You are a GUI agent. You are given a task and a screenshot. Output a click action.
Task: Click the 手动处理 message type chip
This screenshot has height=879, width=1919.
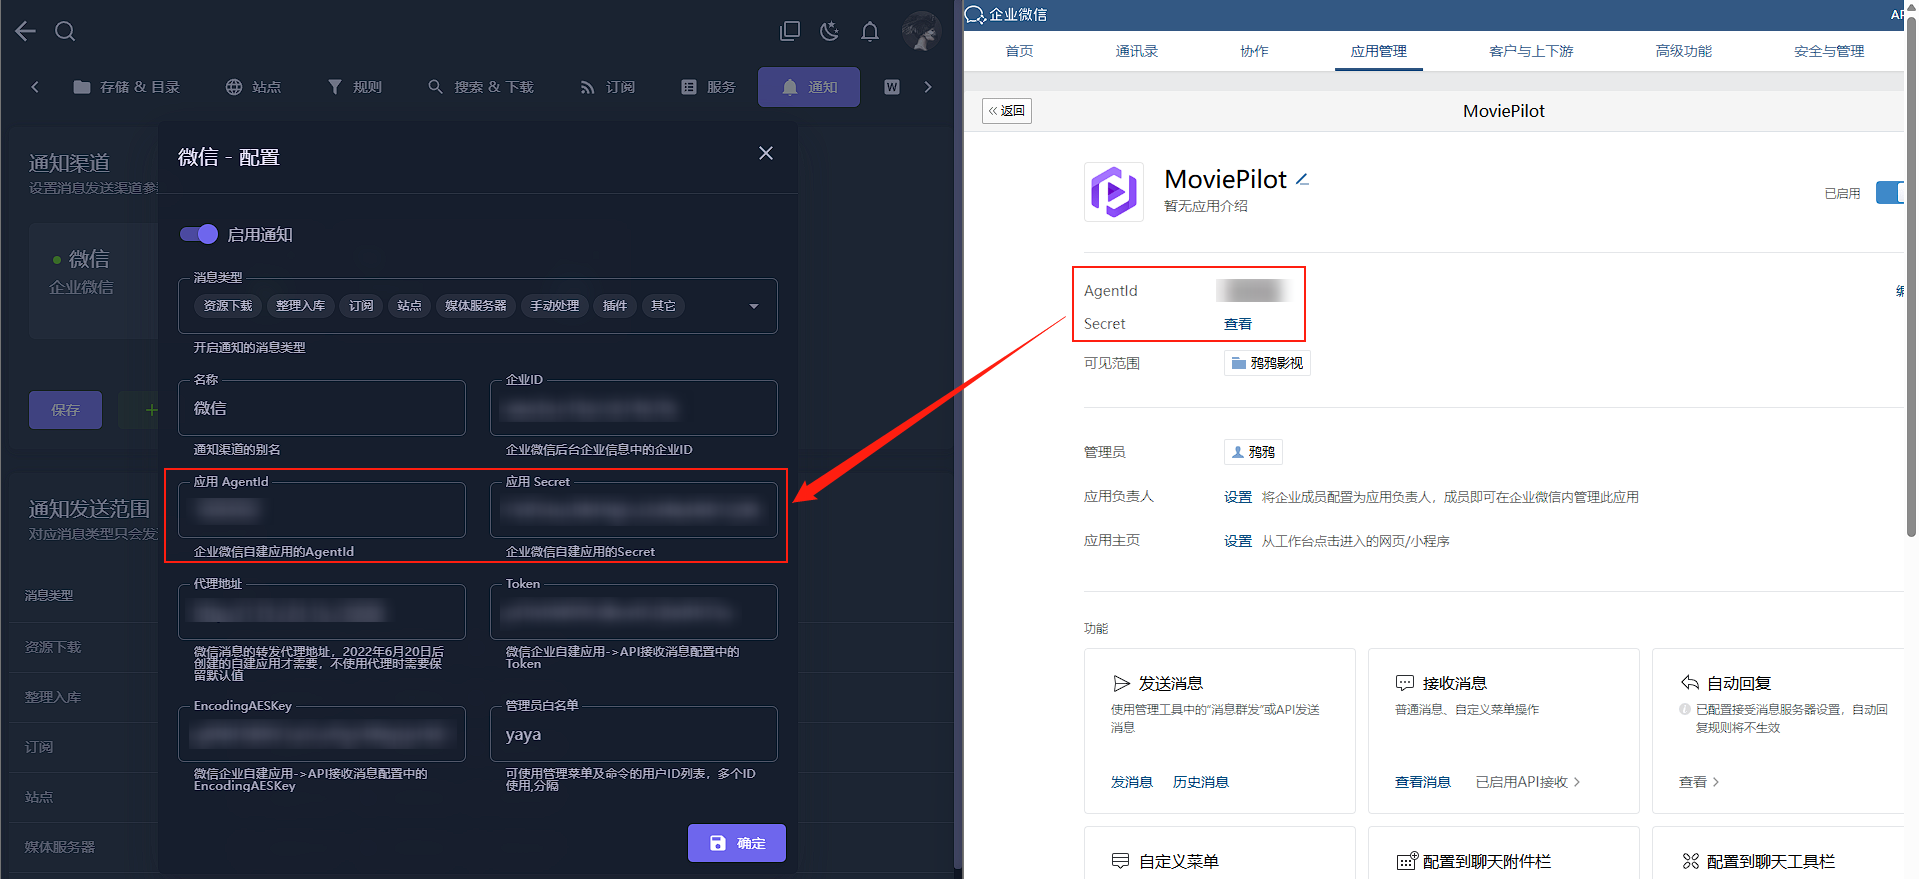click(x=555, y=306)
